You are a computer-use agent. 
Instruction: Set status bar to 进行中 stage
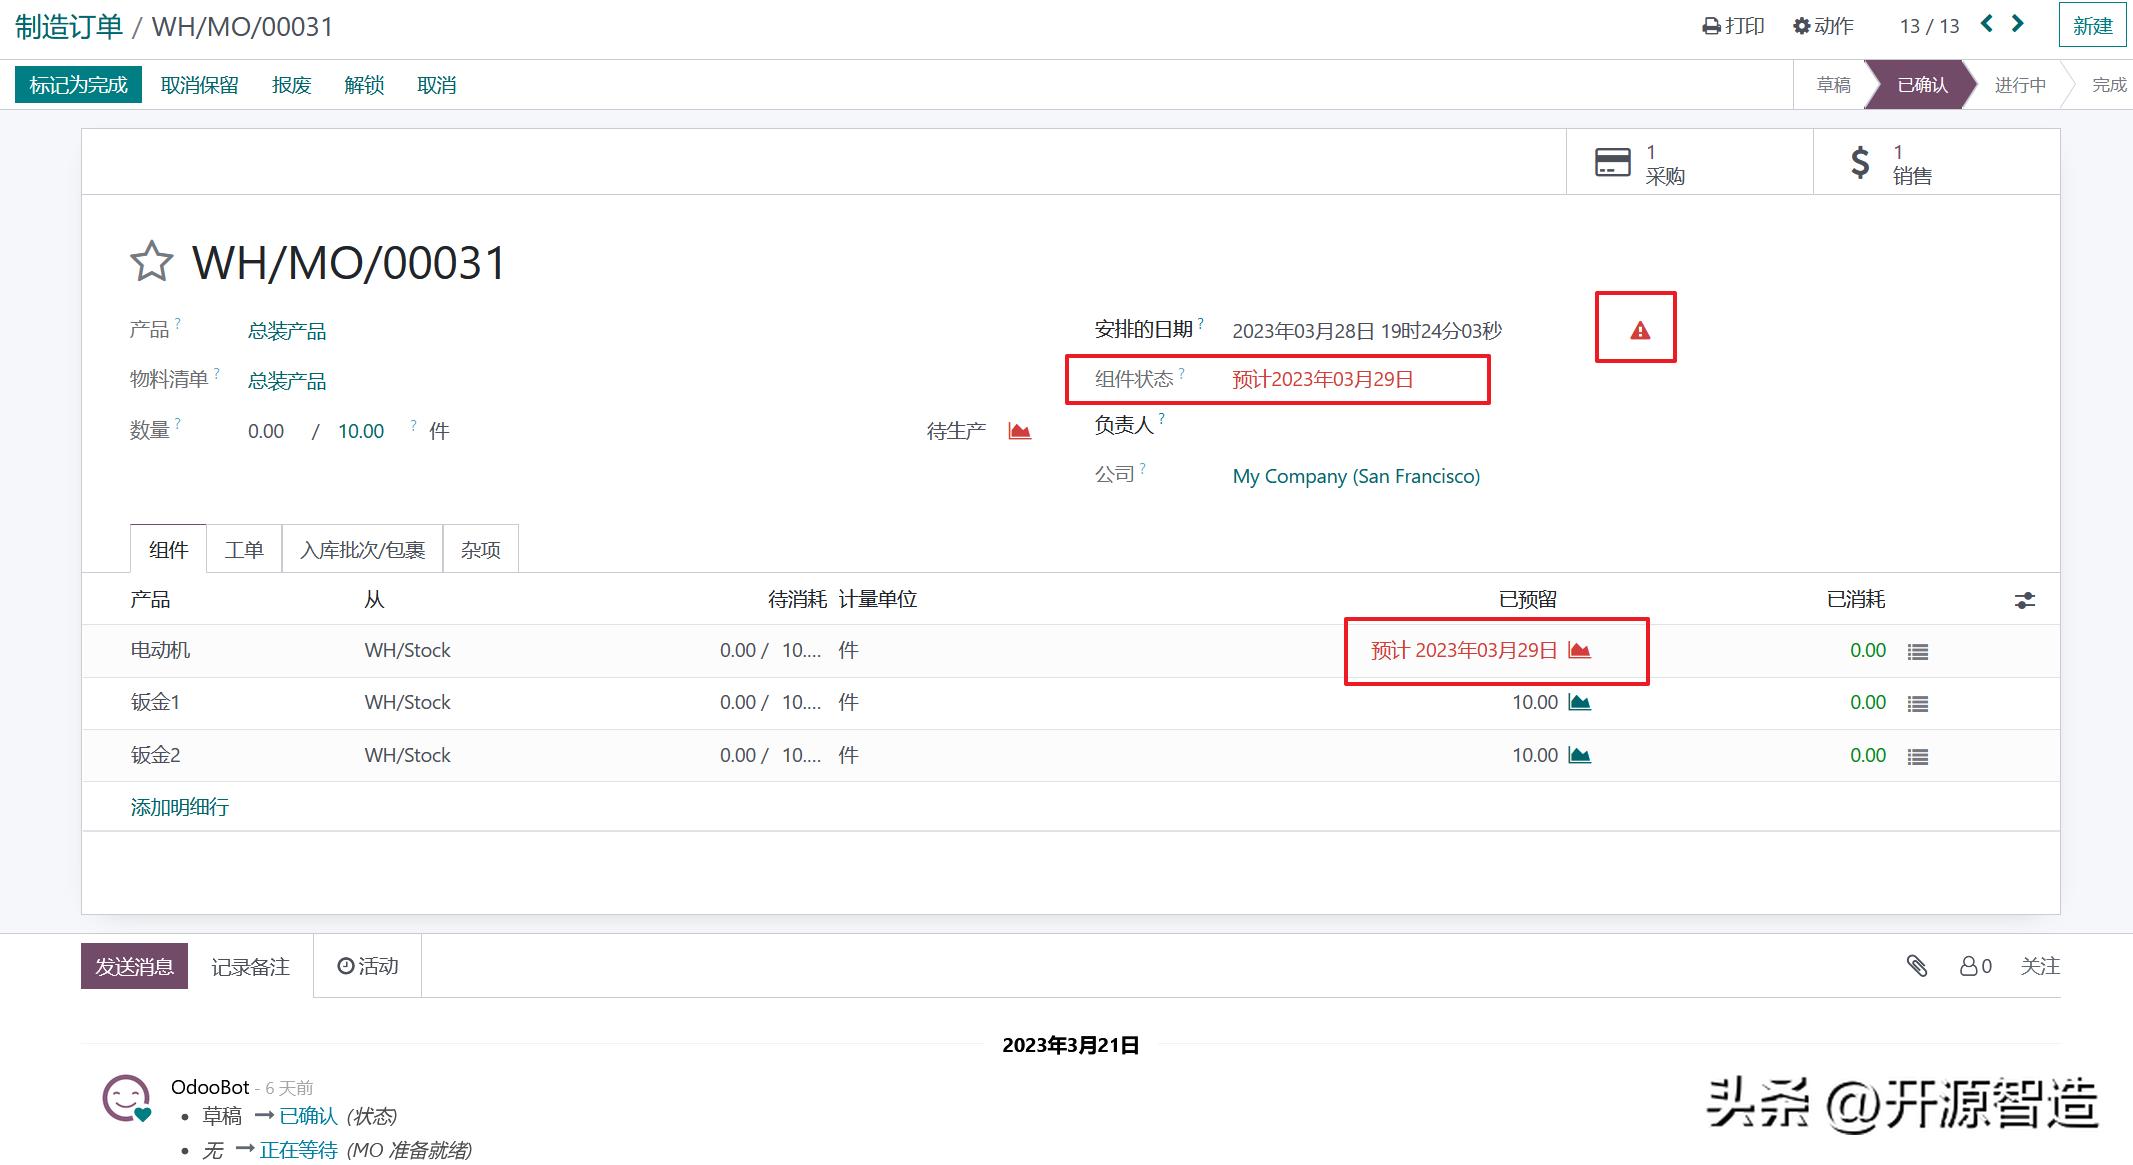tap(2019, 85)
